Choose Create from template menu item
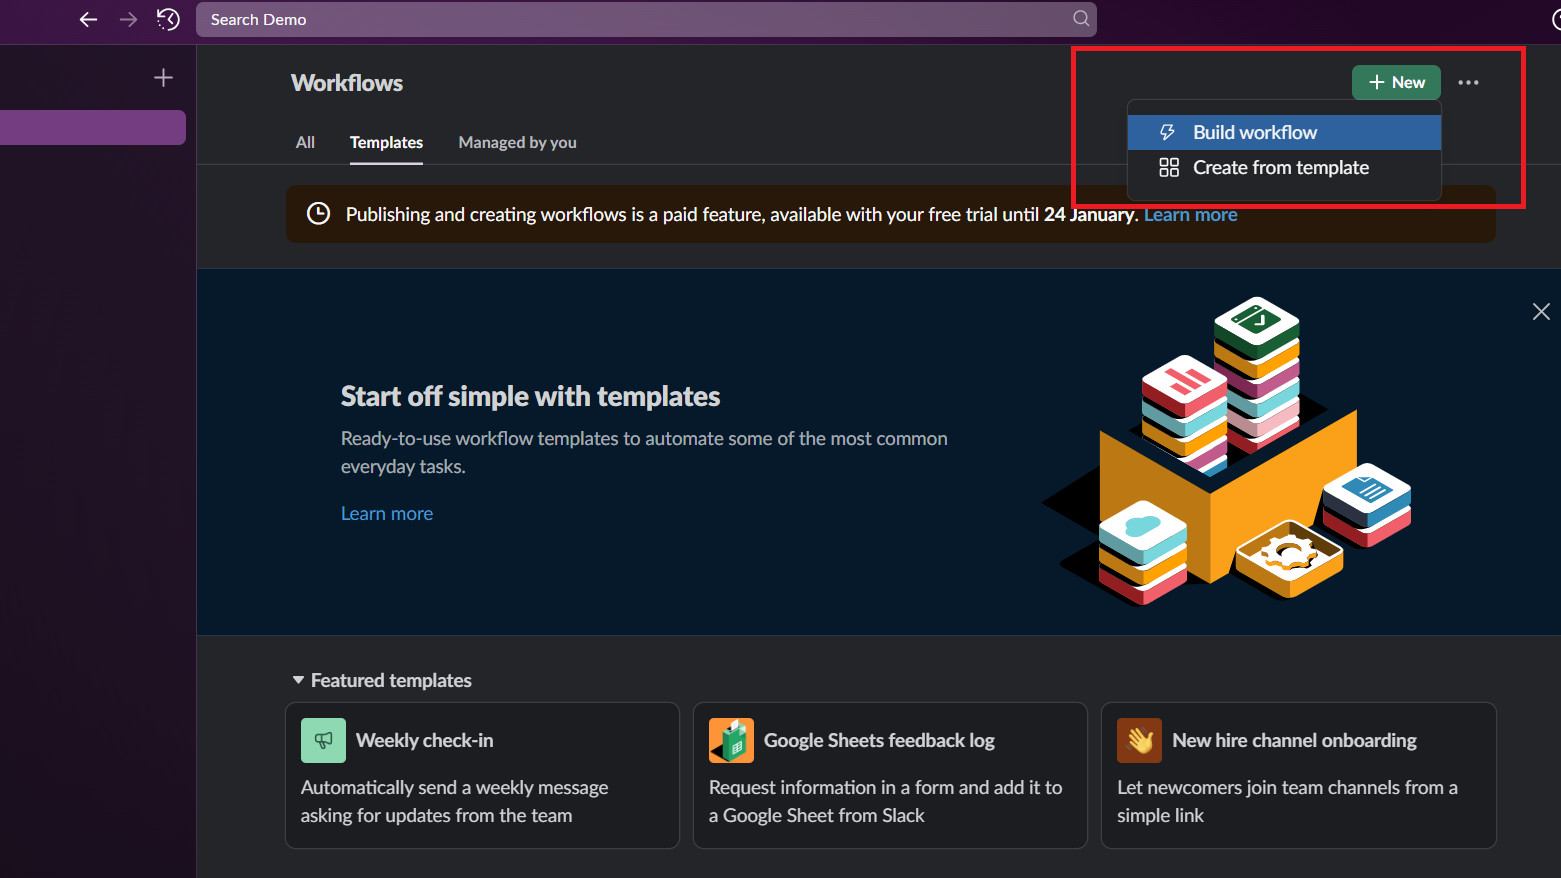 coord(1284,167)
